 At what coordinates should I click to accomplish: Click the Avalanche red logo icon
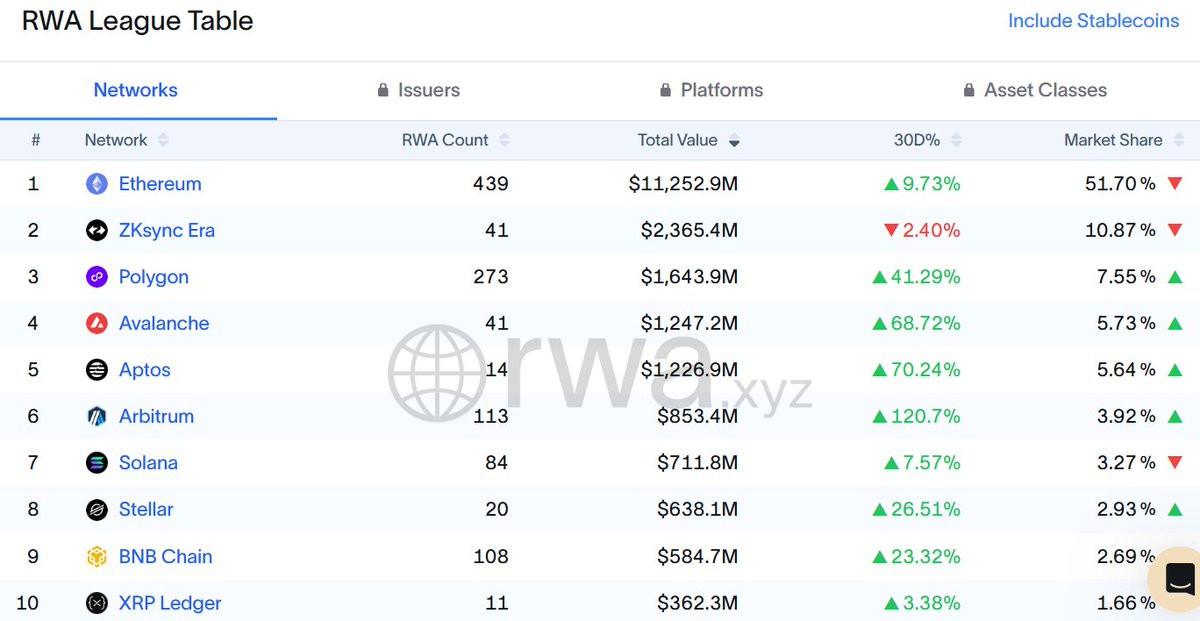coord(97,323)
